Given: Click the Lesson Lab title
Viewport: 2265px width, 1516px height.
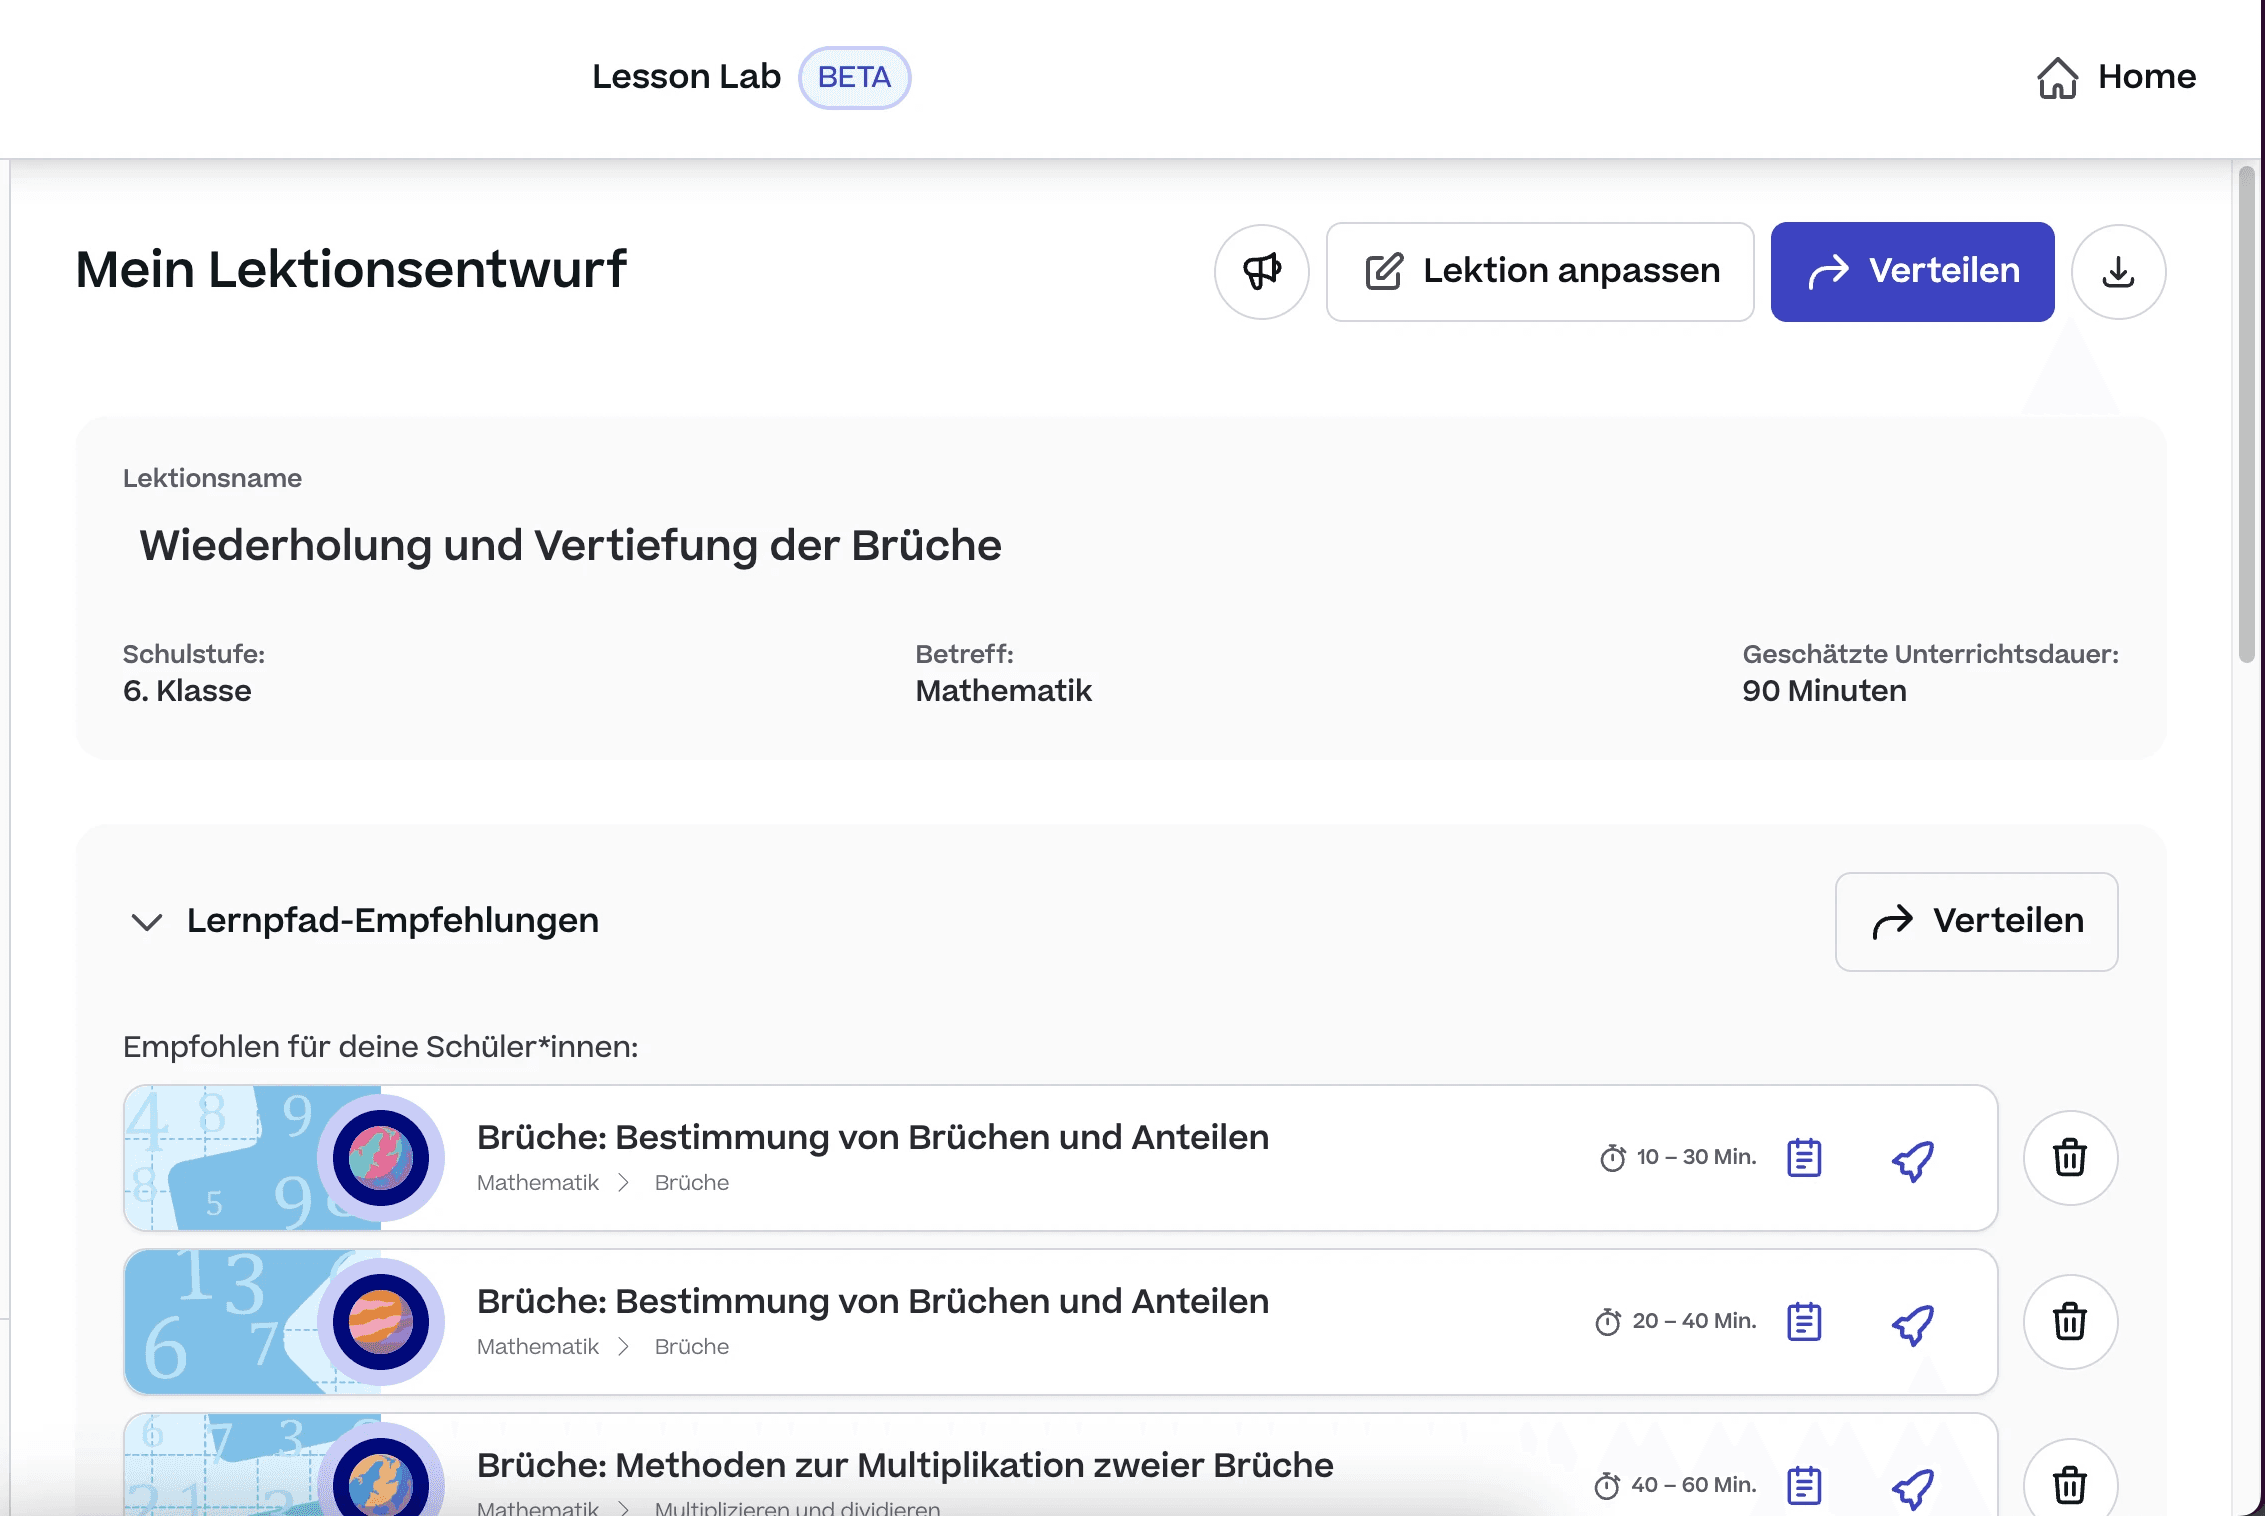Looking at the screenshot, I should click(686, 77).
